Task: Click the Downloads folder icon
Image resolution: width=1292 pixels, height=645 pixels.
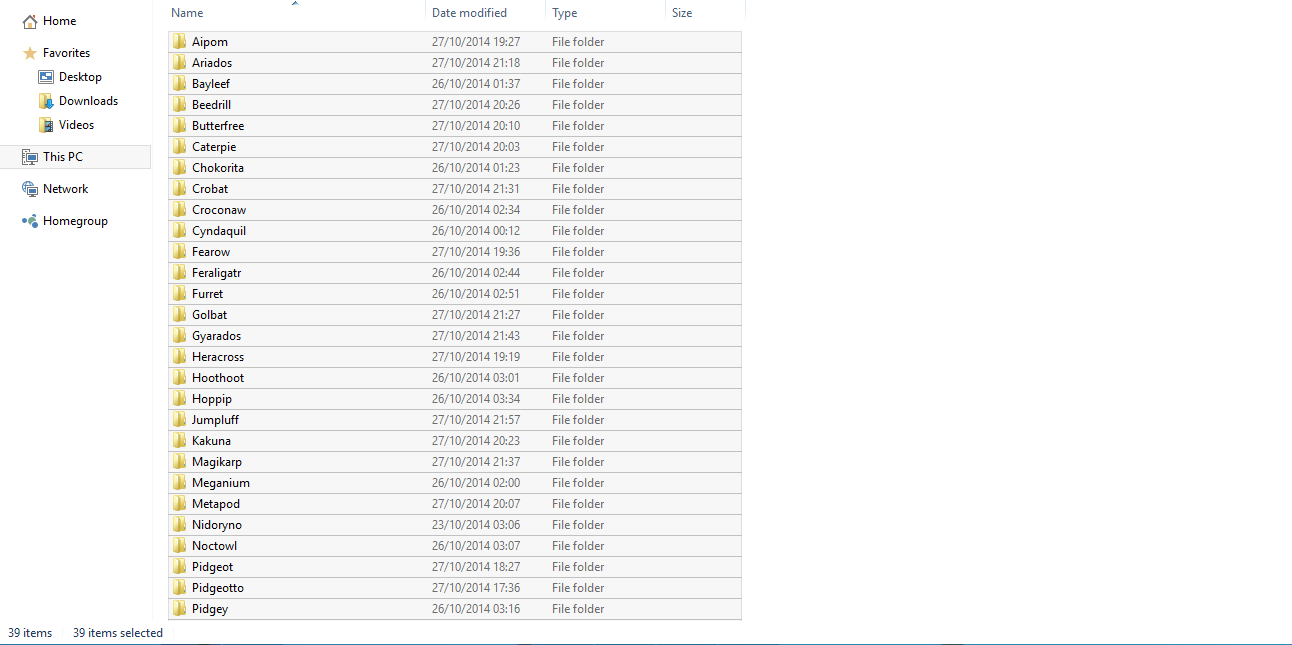Action: click(x=46, y=101)
